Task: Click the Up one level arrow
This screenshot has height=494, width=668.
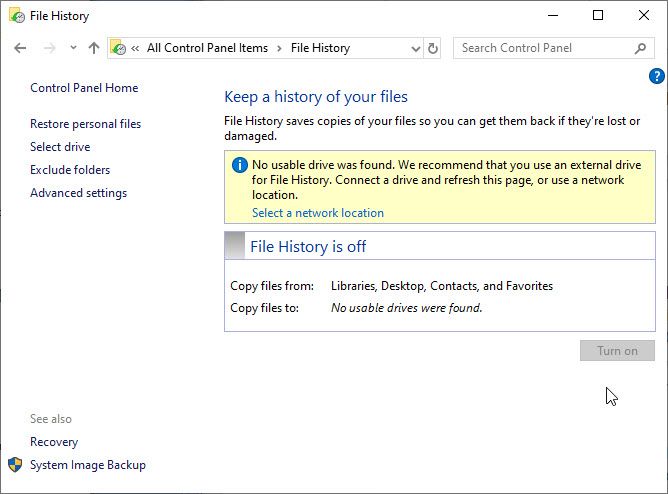Action: 94,48
